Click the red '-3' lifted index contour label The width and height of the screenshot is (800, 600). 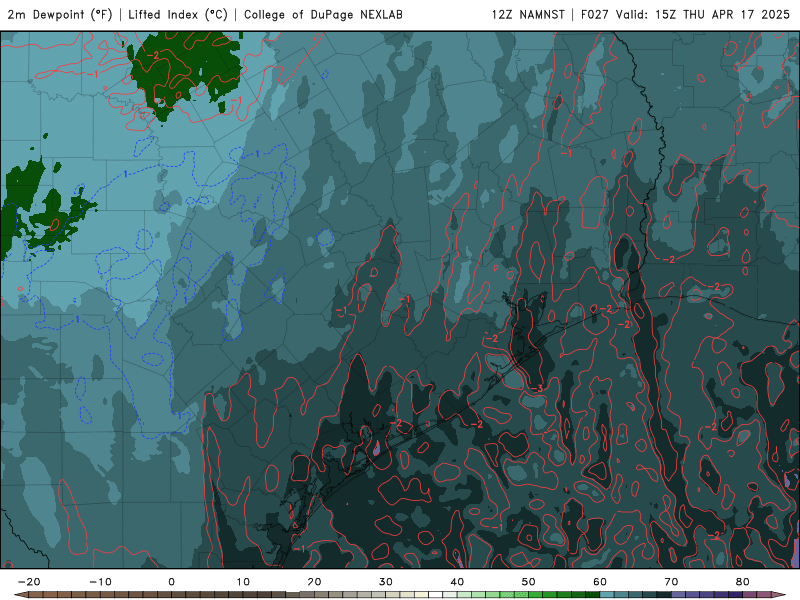pyautogui.click(x=537, y=389)
